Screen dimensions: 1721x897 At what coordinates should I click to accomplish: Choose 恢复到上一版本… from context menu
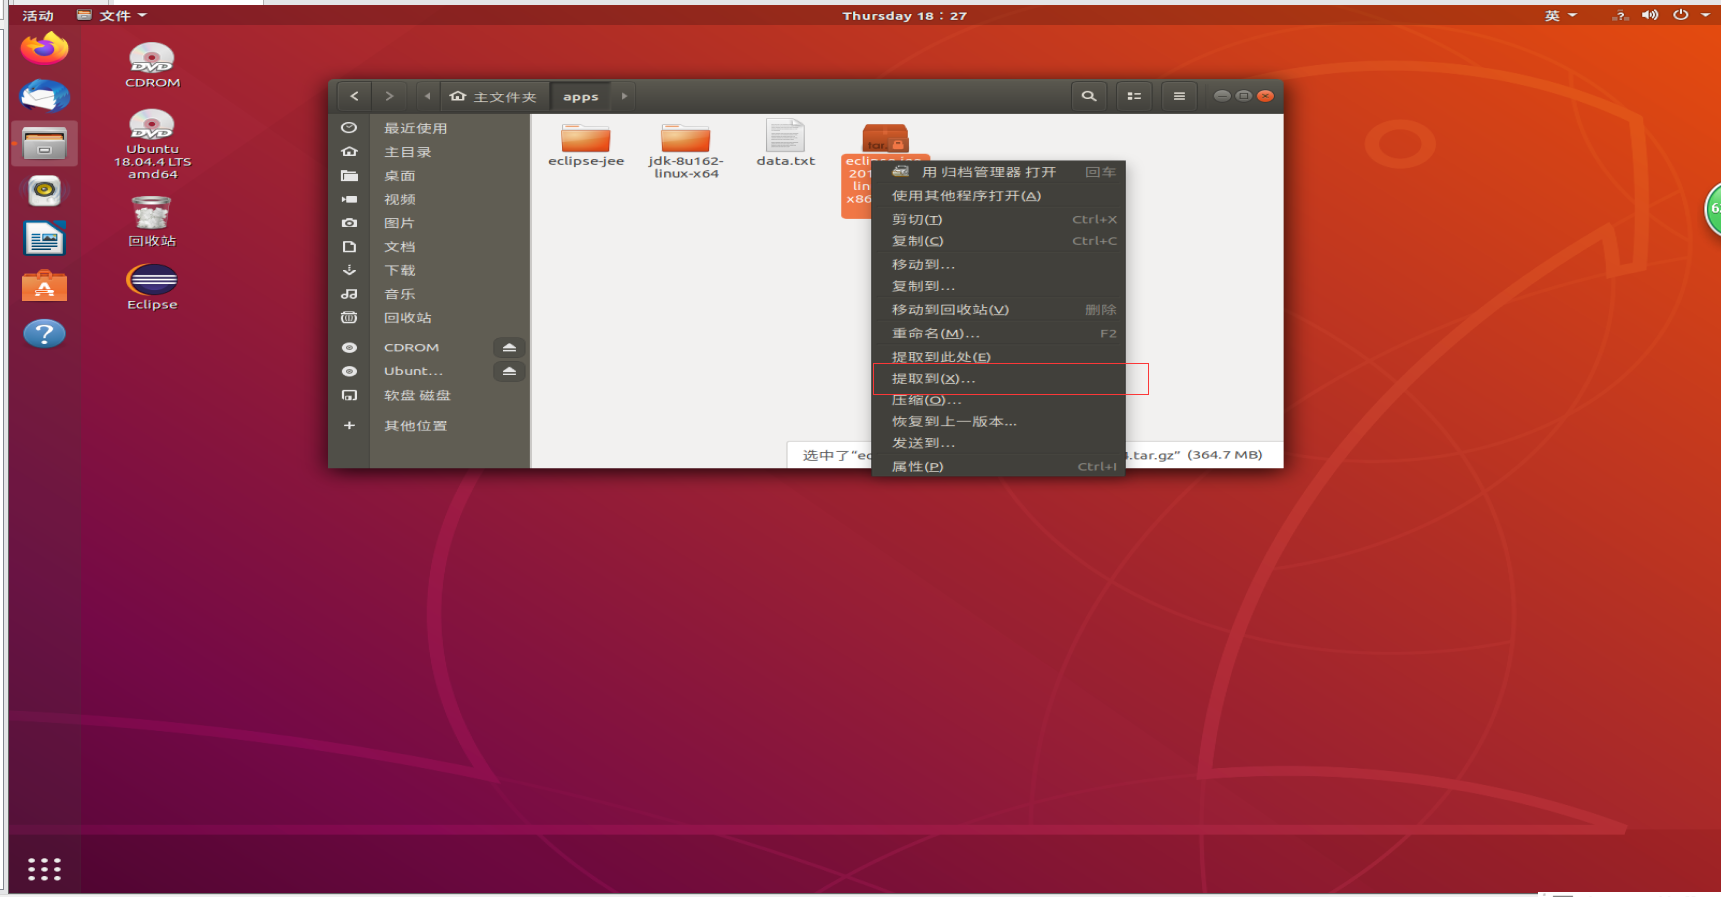pos(999,422)
